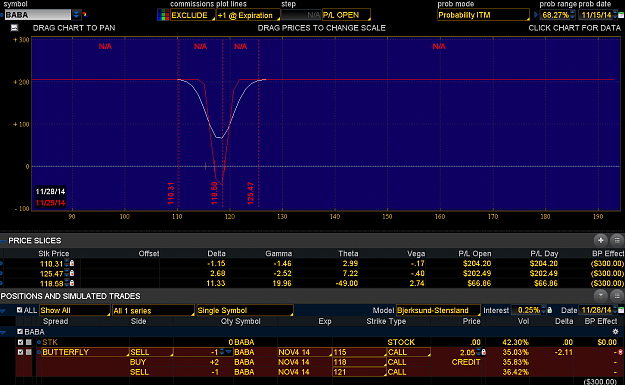Toggle the lock on the 110.31 slice
625x385 pixels.
[72, 263]
